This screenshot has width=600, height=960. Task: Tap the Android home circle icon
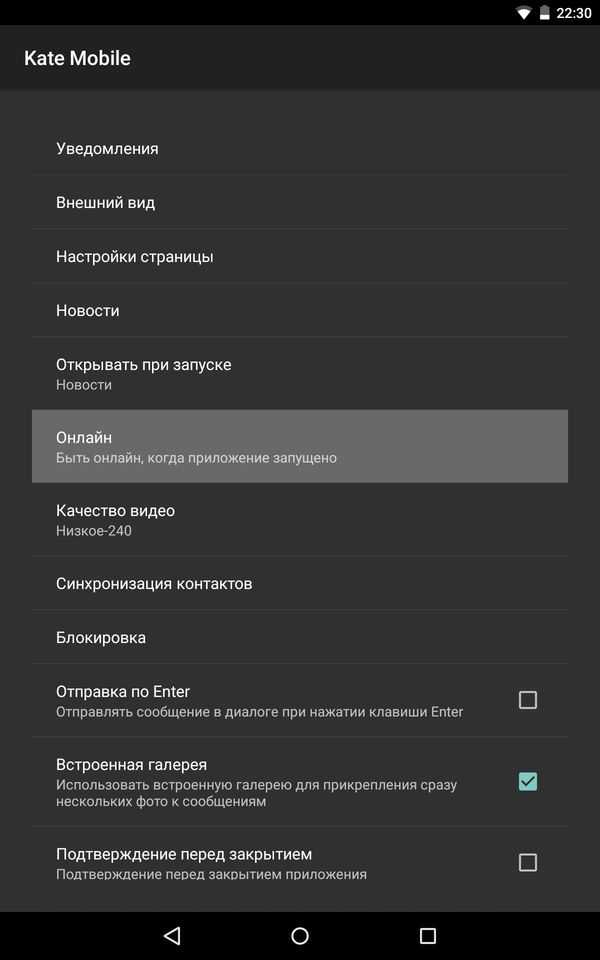300,936
